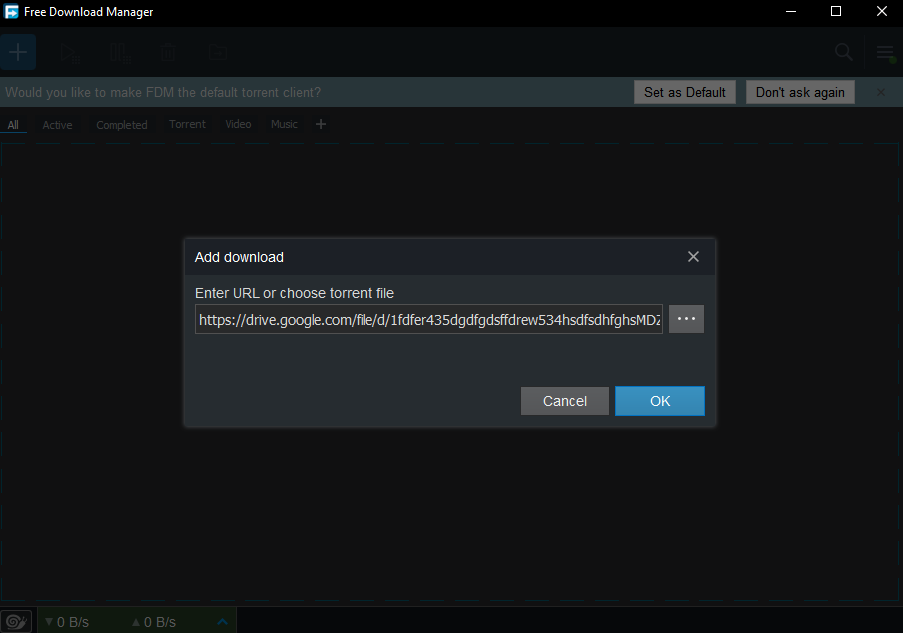Open the hamburger main menu
This screenshot has height=633, width=903.
pos(885,53)
